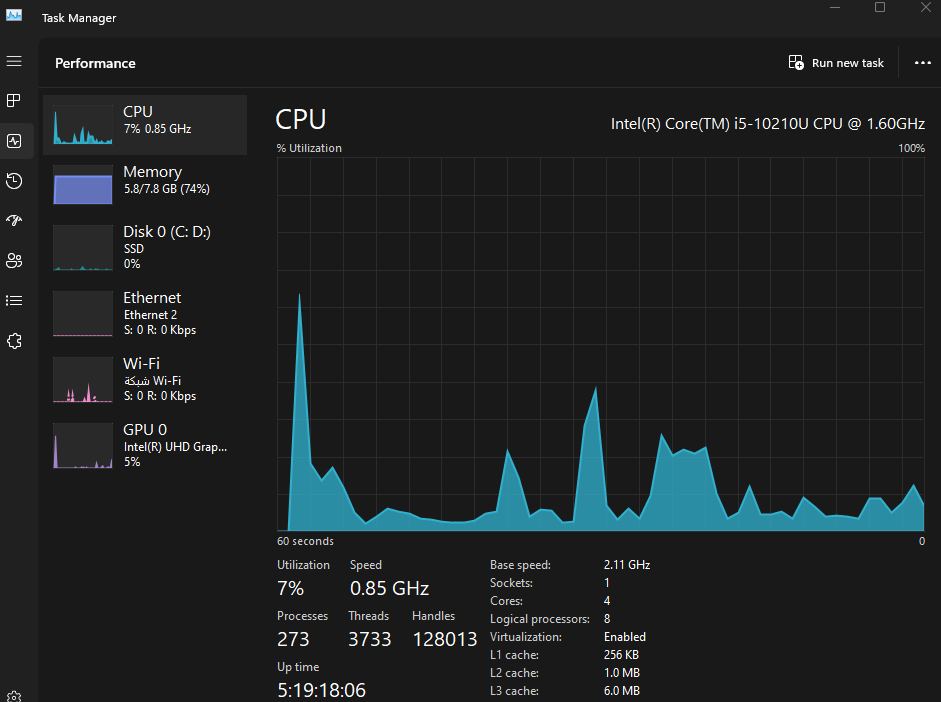This screenshot has width=941, height=702.
Task: Click the 0.85 GHz Speed value below graph
Action: coord(389,588)
